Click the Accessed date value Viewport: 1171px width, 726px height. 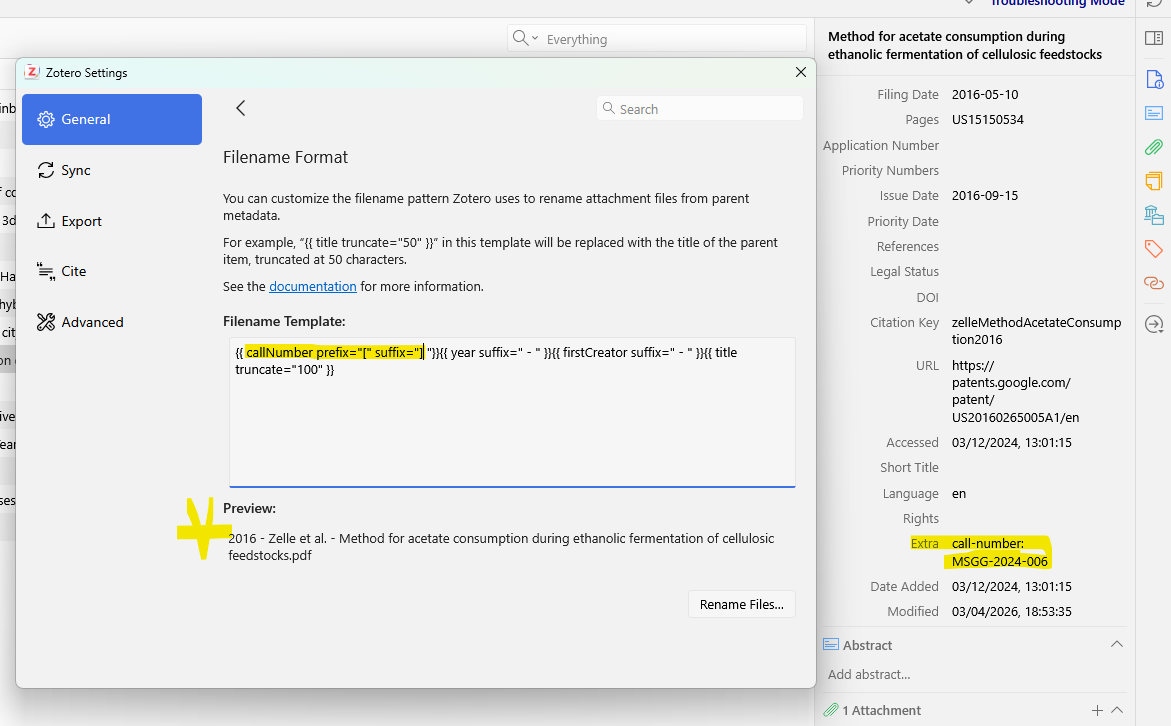(1011, 443)
